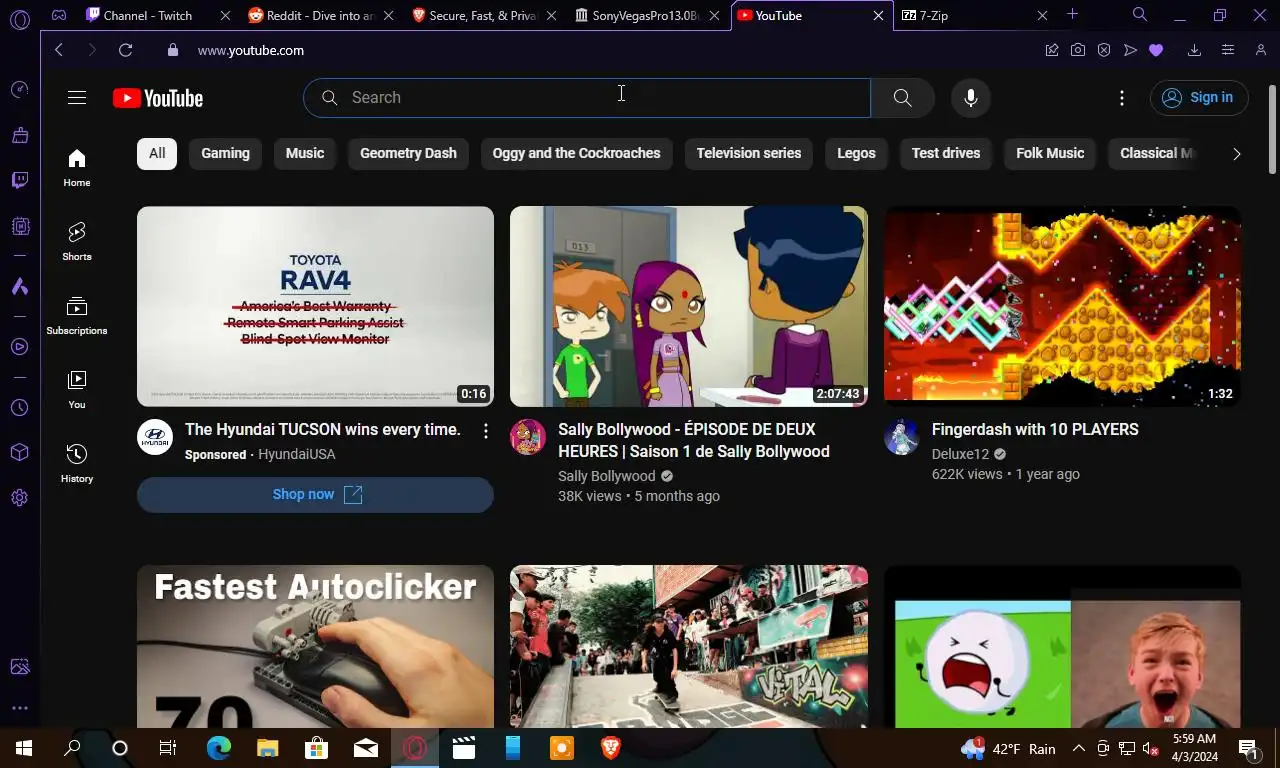
Task: Reload the YouTube page
Action: 125,50
